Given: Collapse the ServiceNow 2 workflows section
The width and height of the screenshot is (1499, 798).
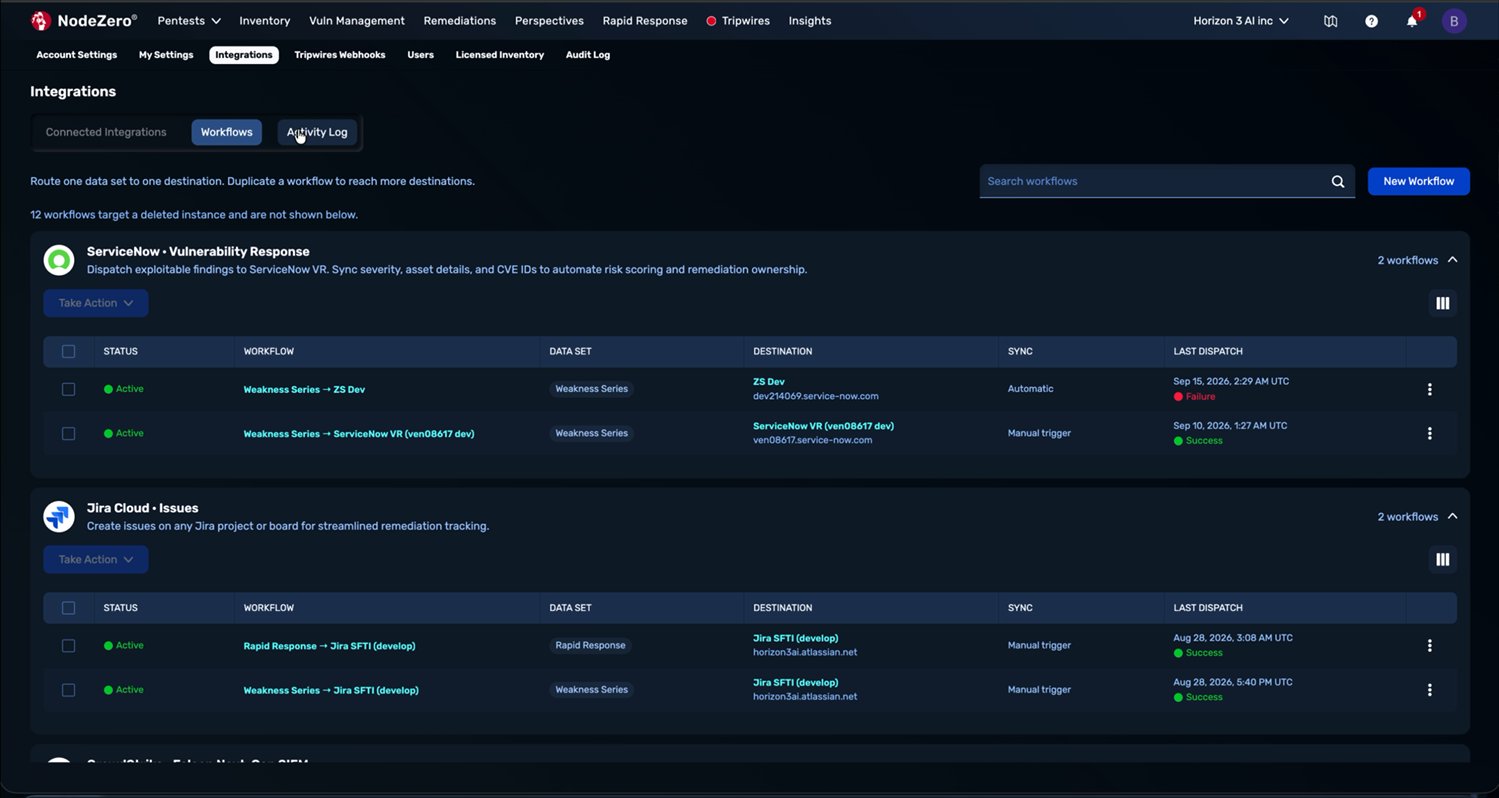Looking at the screenshot, I should 1417,260.
